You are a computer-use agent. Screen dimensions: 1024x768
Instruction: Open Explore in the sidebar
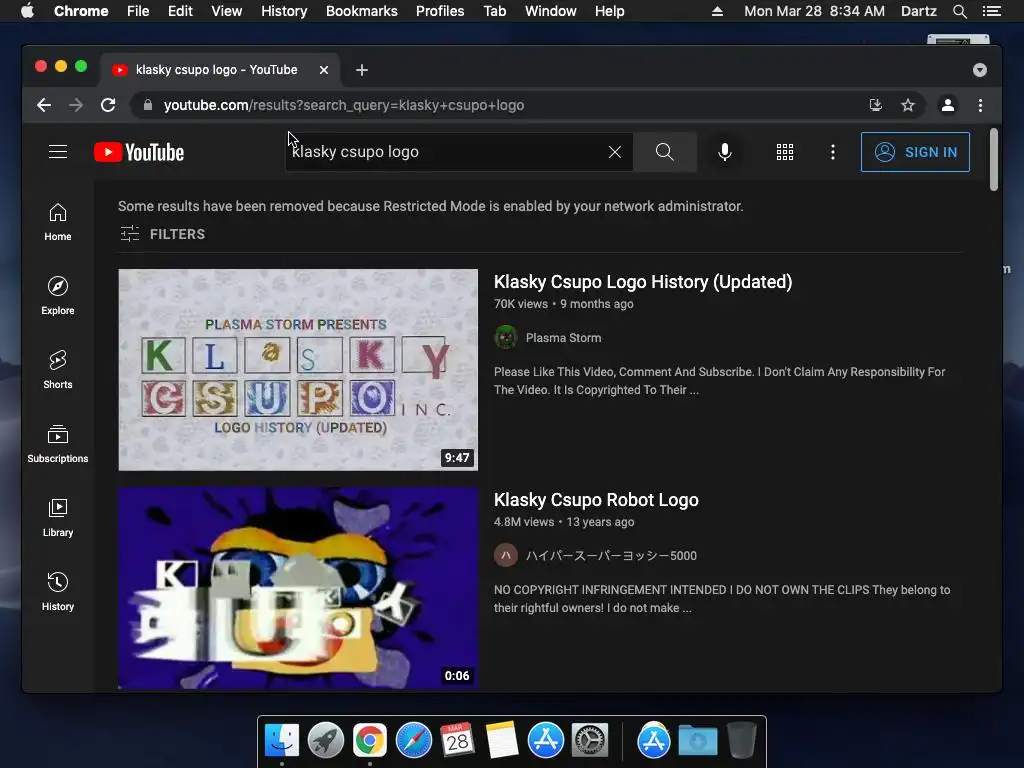(58, 296)
